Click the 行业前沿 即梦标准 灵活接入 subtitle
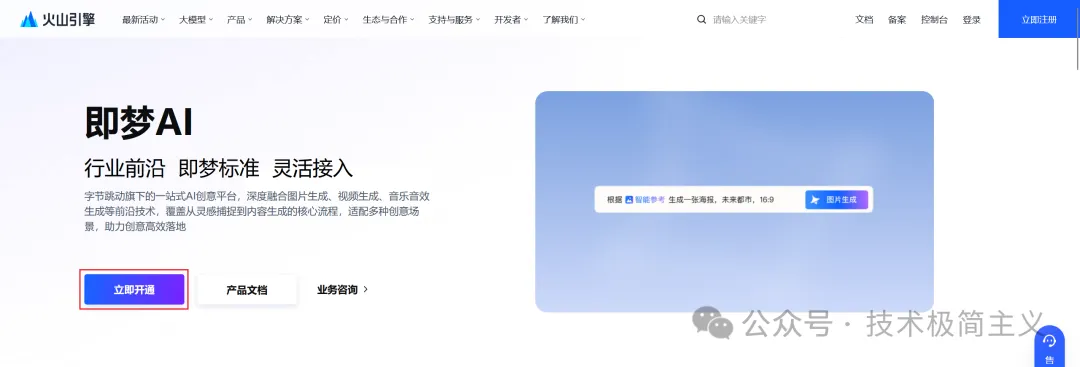Image resolution: width=1080 pixels, height=367 pixels. pyautogui.click(x=218, y=169)
